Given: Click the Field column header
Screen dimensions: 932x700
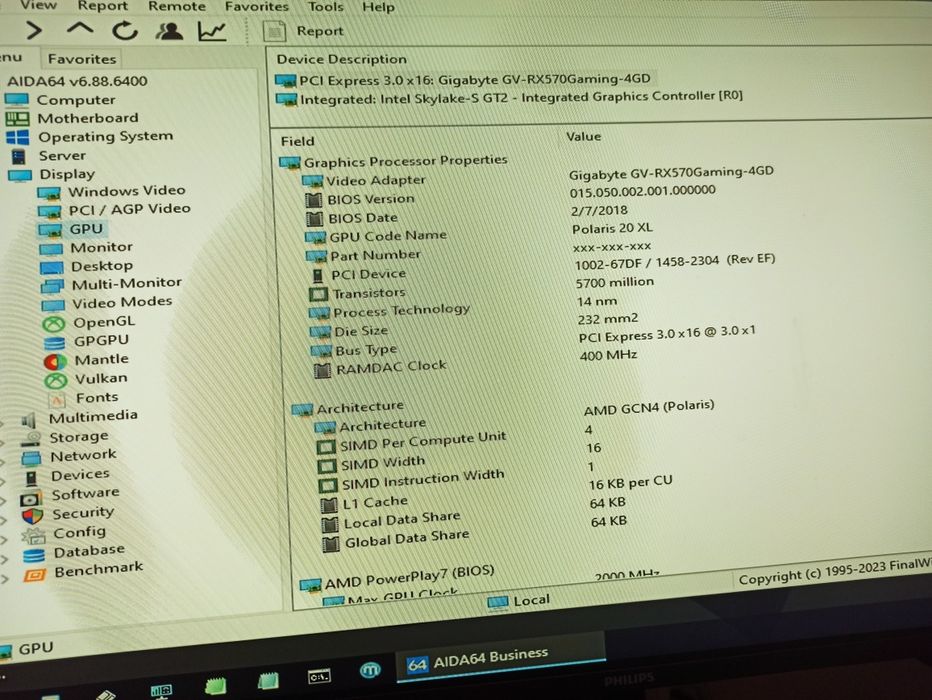Looking at the screenshot, I should tap(297, 141).
